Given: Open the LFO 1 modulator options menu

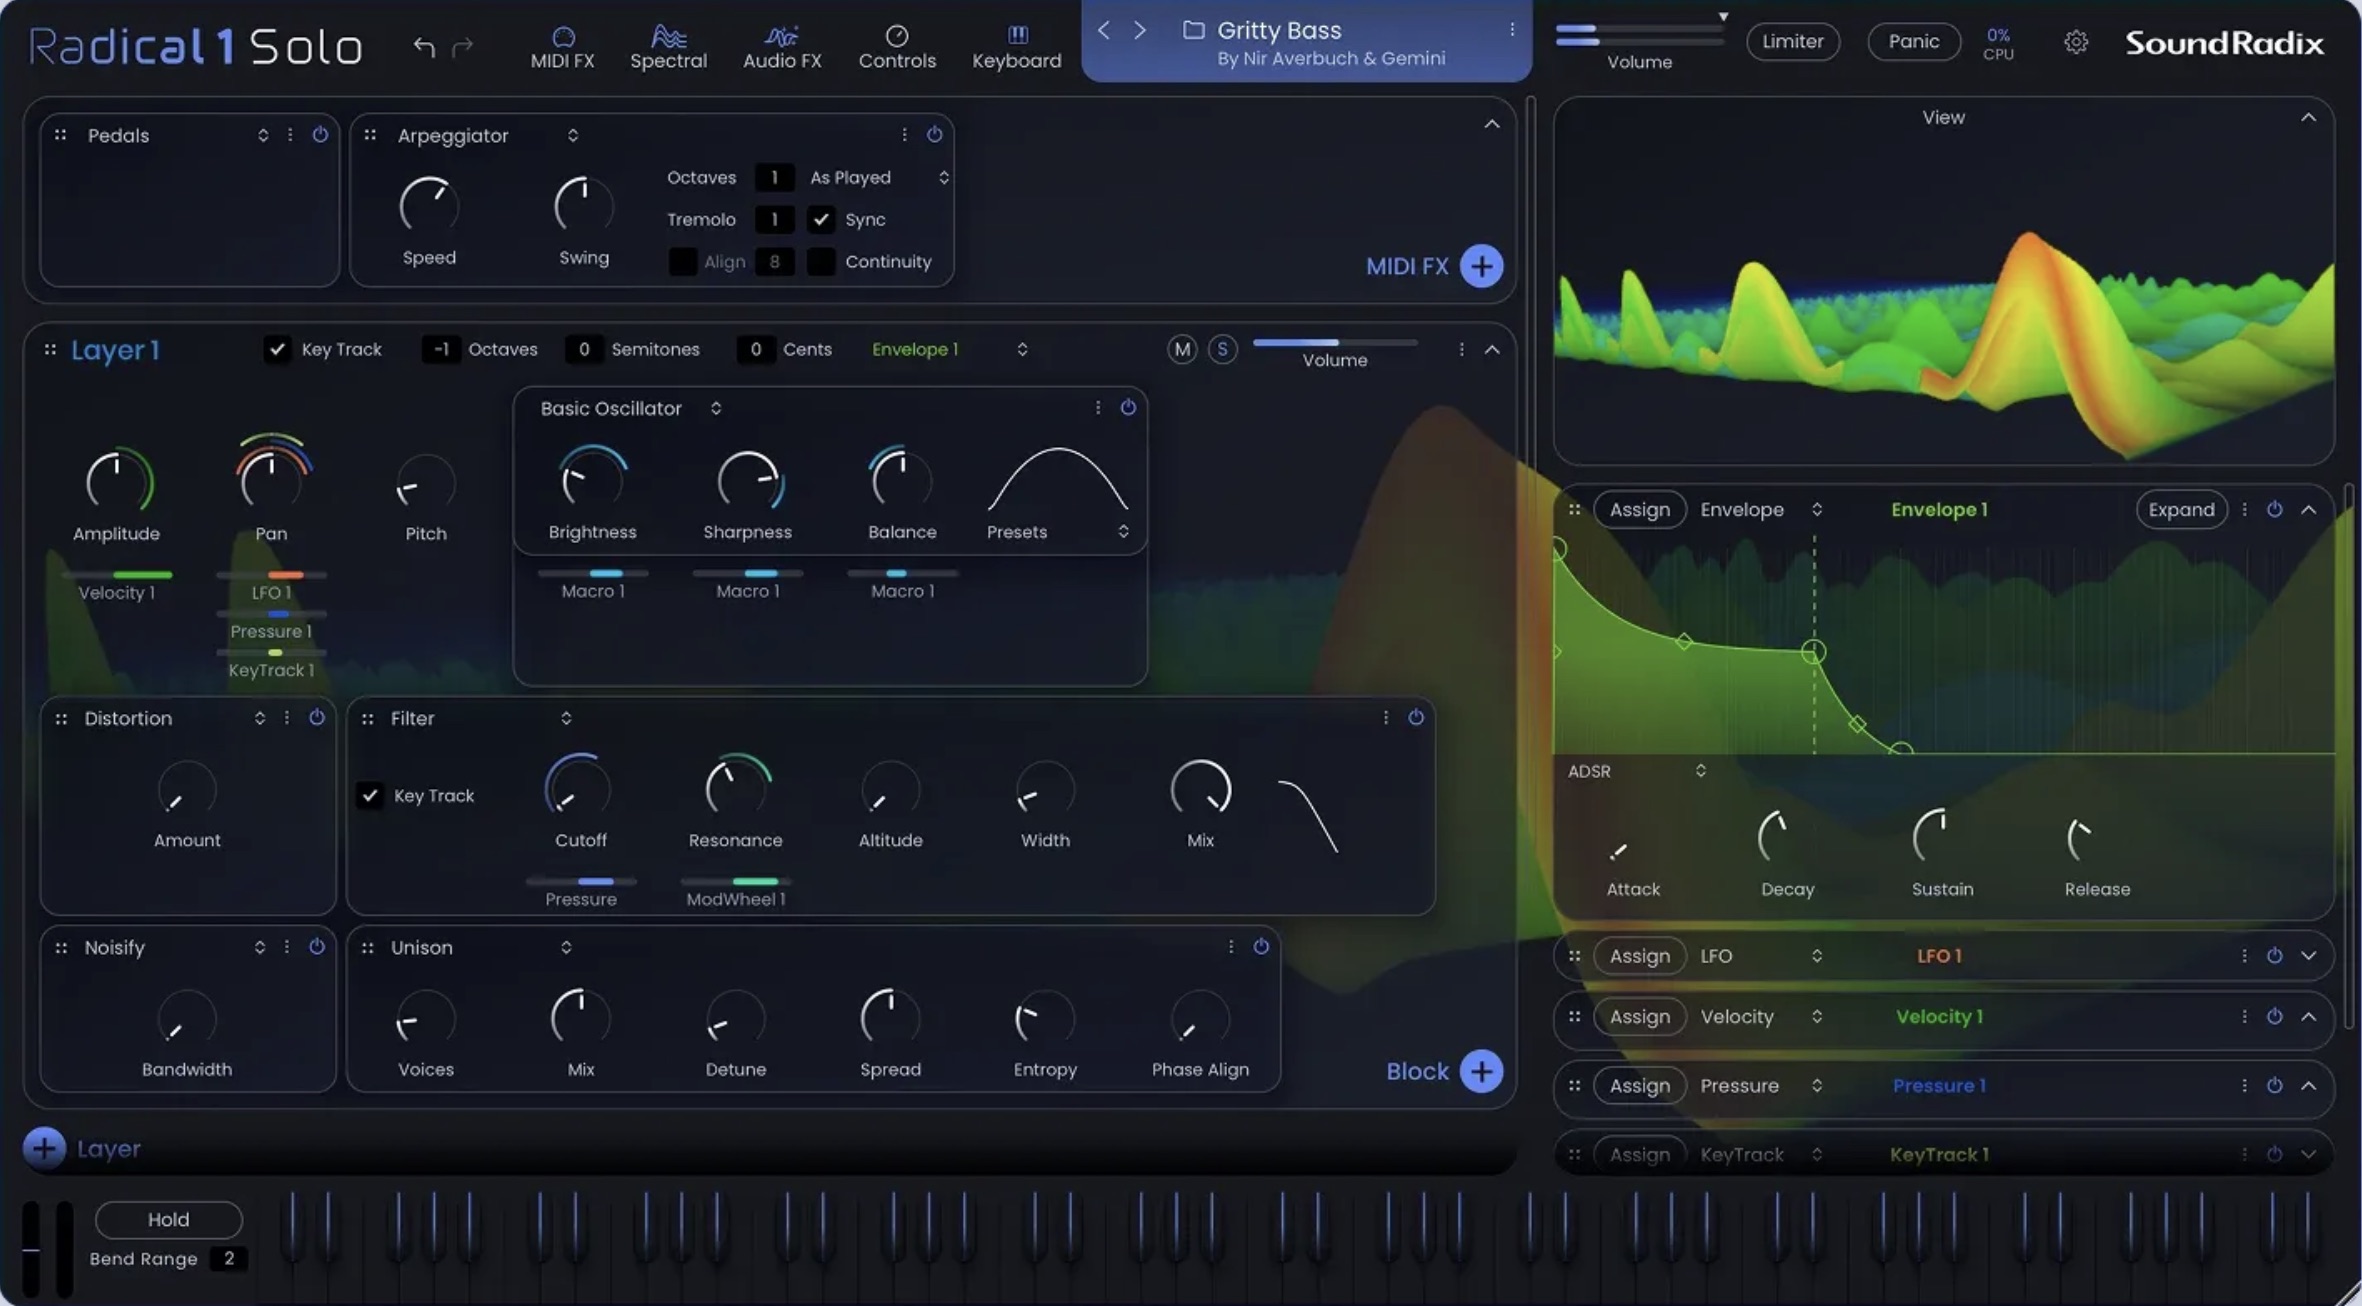Looking at the screenshot, I should click(x=2244, y=955).
